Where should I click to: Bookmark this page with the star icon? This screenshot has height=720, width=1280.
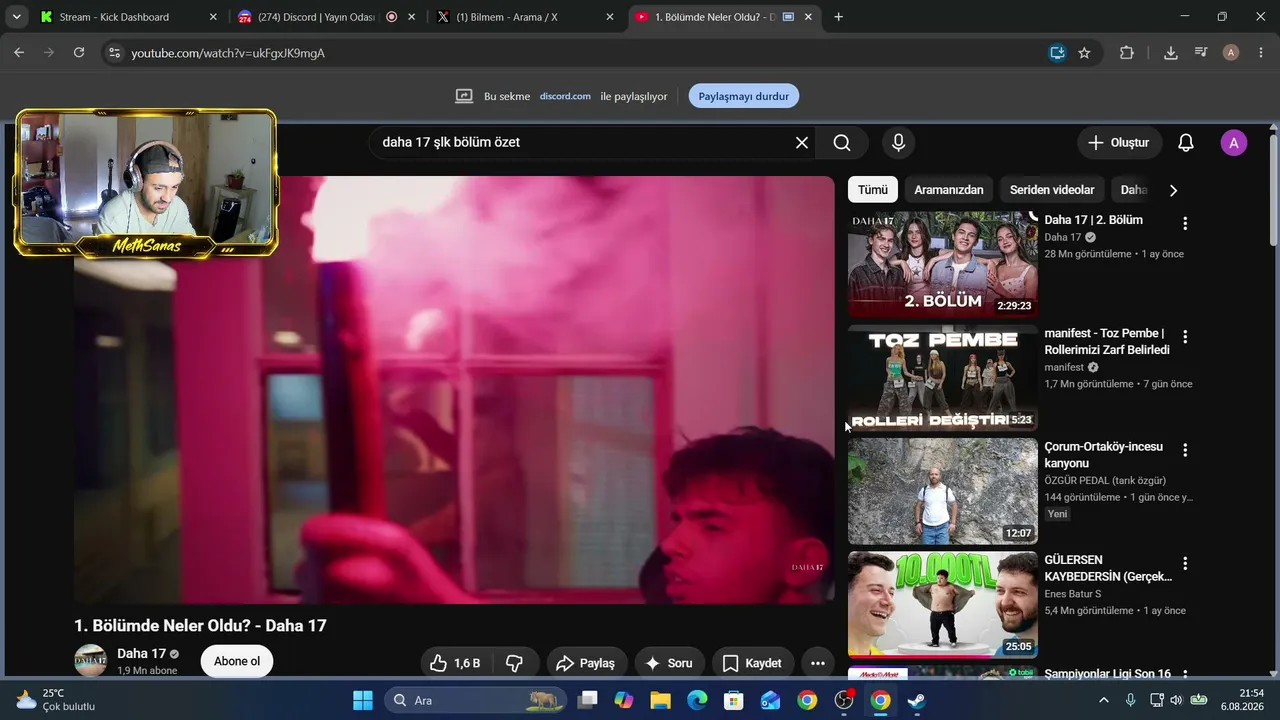[1084, 53]
